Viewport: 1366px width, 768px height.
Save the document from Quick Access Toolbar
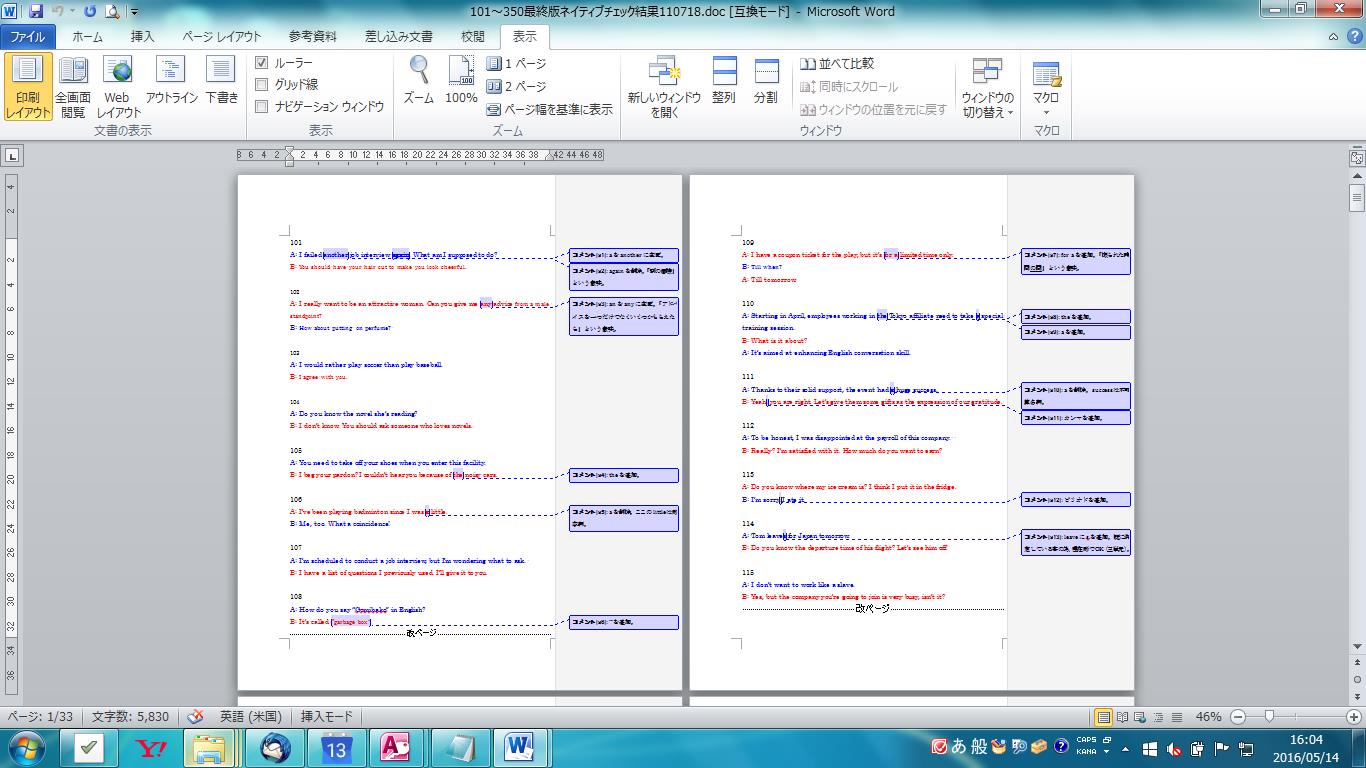point(36,12)
